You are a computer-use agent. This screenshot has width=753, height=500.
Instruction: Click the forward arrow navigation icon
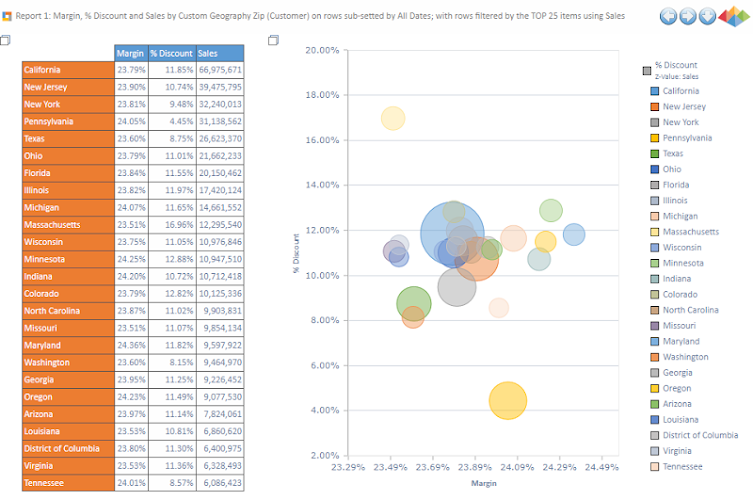[688, 16]
